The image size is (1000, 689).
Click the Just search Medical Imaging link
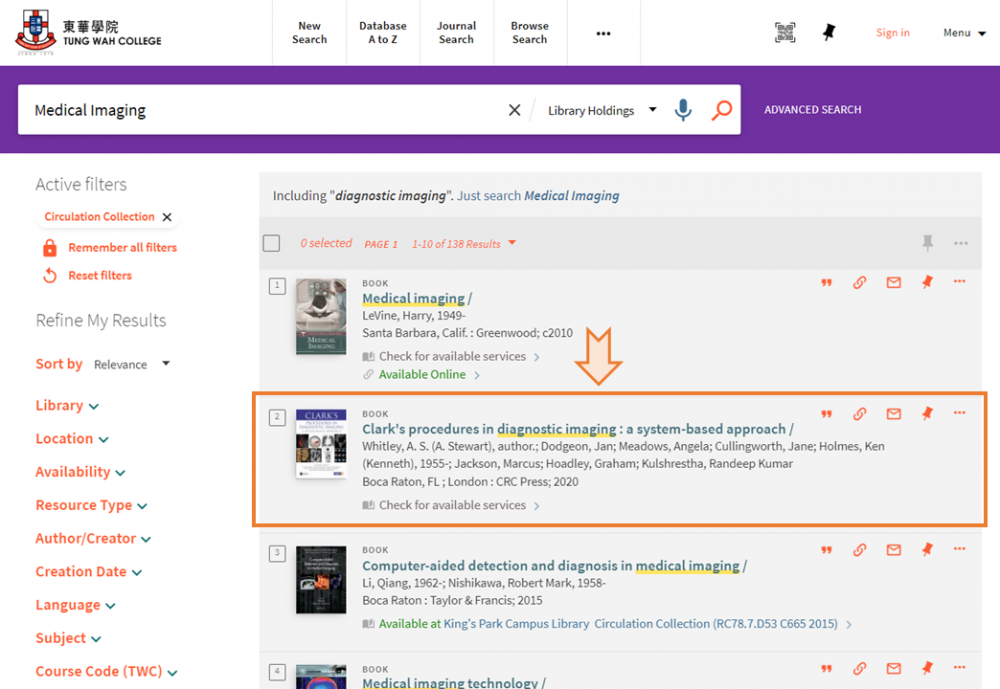[x=538, y=196]
